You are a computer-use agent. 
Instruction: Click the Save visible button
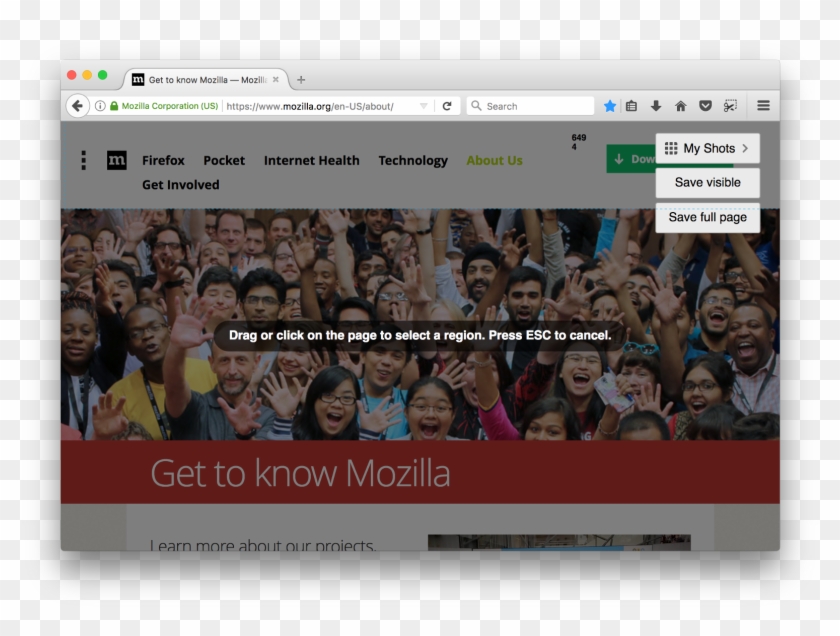[x=707, y=183]
